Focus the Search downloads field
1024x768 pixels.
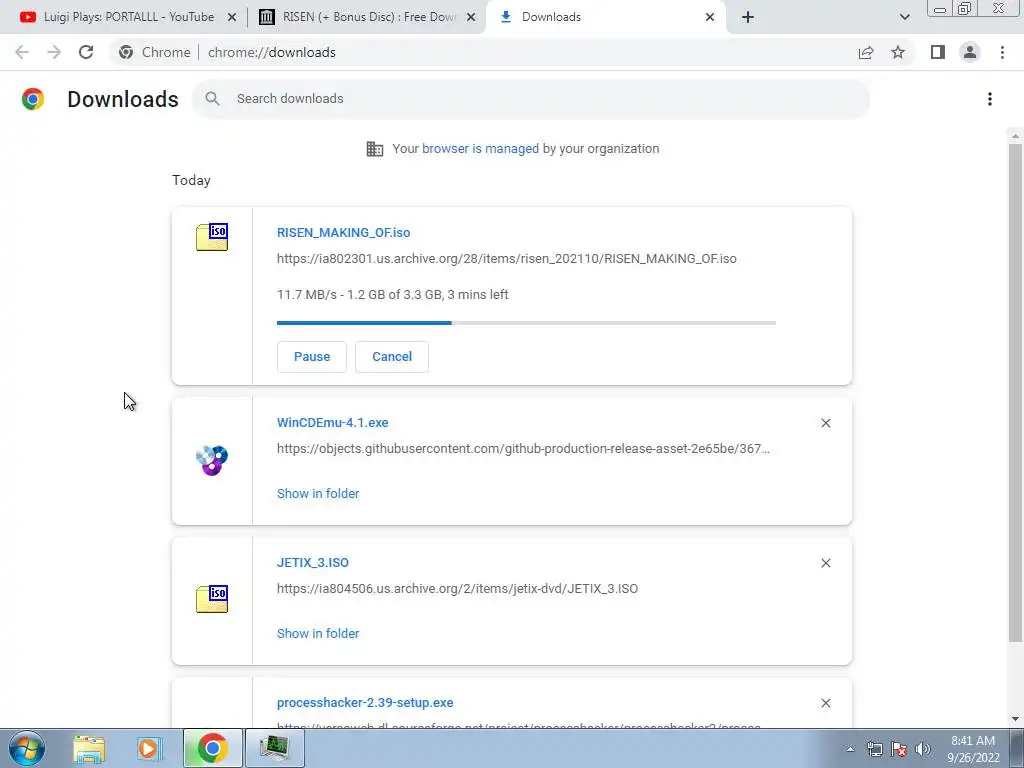[x=531, y=99]
